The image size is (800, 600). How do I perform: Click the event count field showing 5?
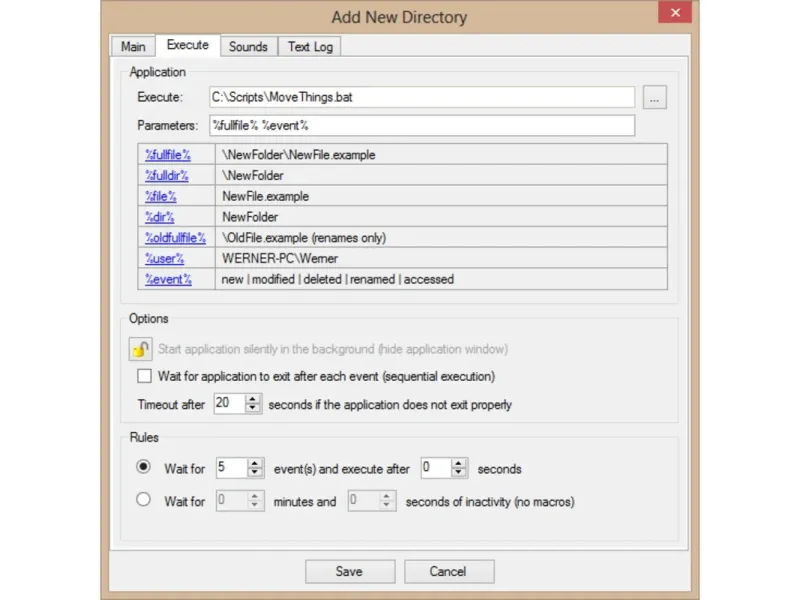(x=232, y=468)
